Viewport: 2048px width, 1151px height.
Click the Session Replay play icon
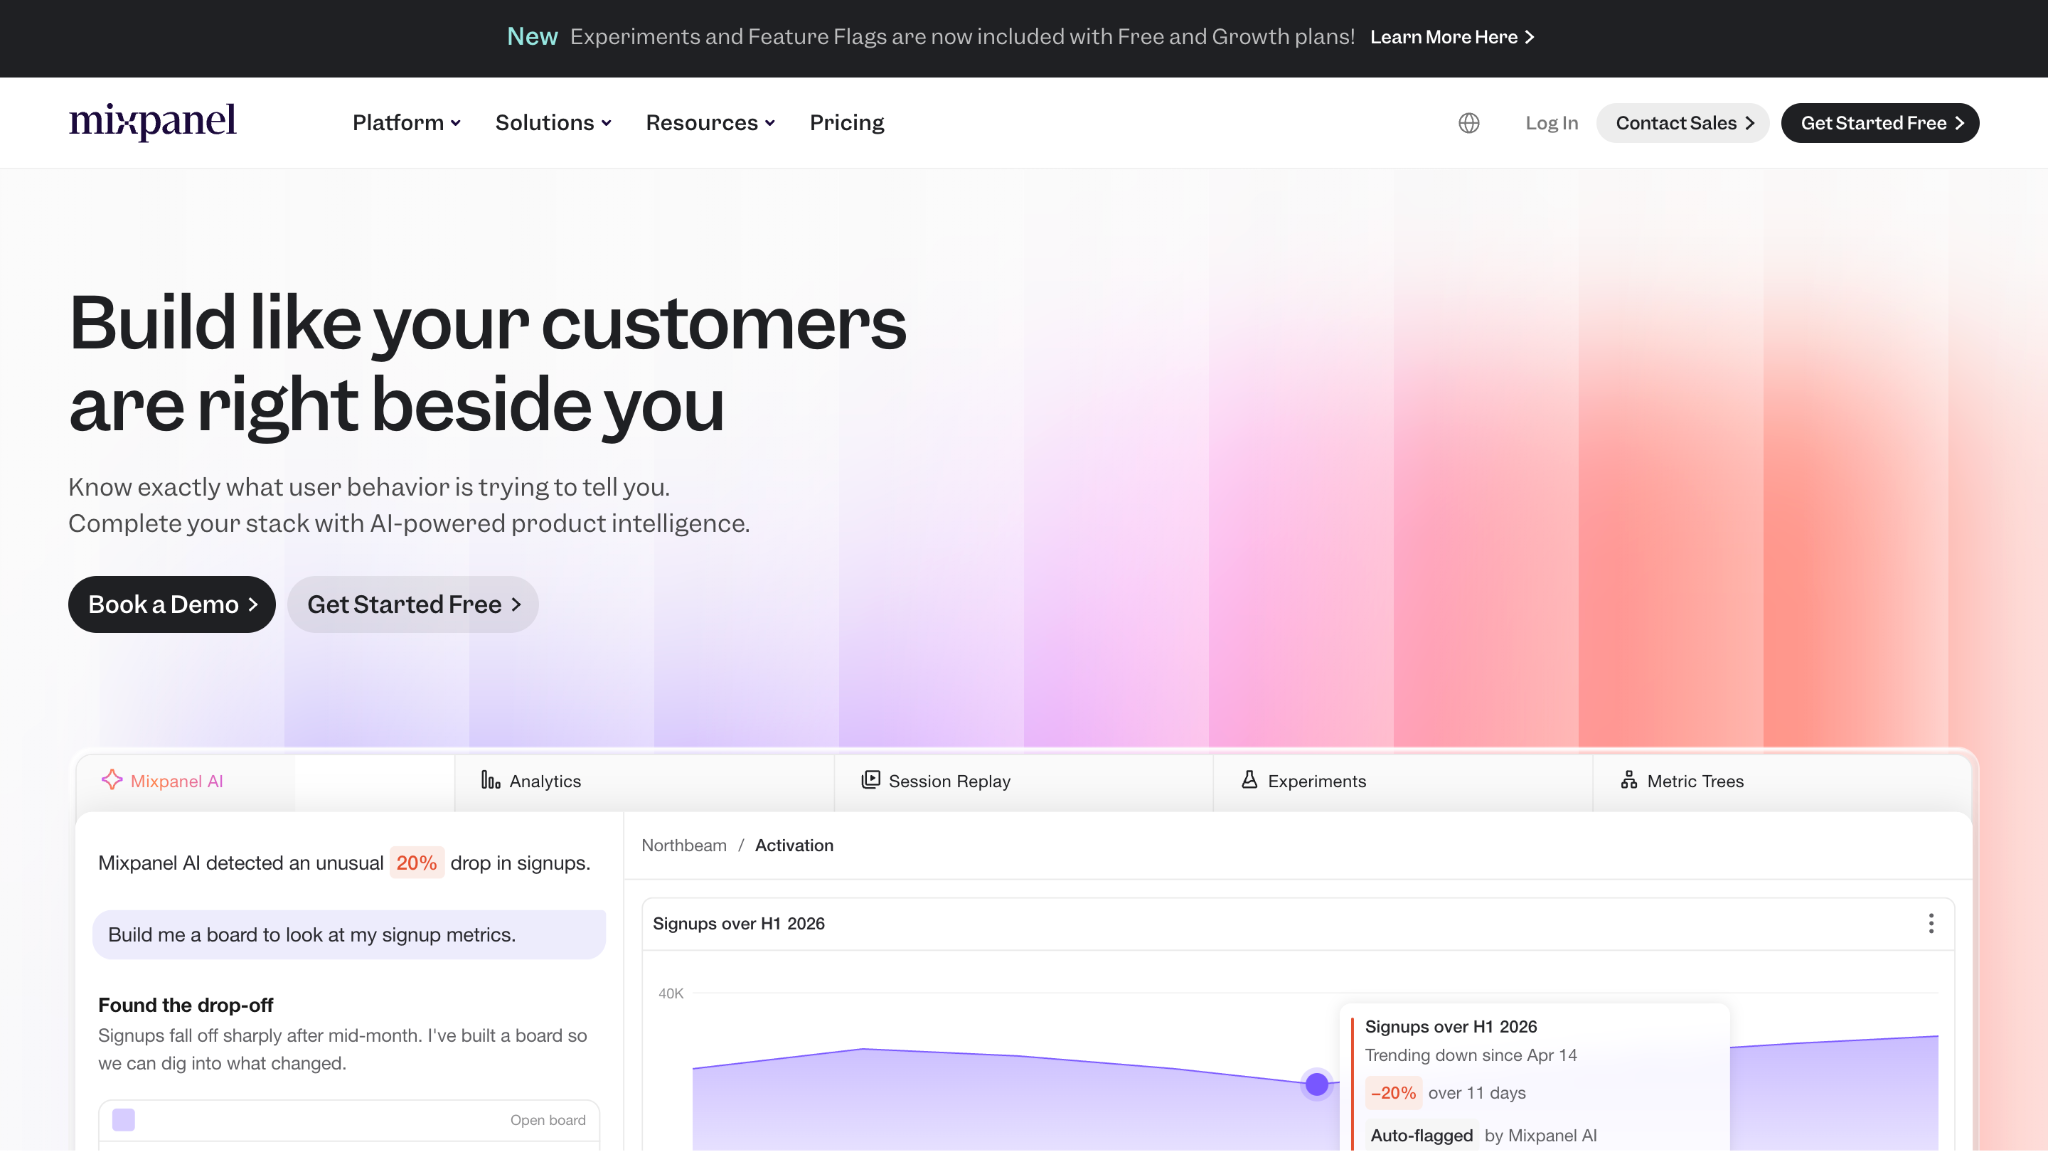(871, 780)
